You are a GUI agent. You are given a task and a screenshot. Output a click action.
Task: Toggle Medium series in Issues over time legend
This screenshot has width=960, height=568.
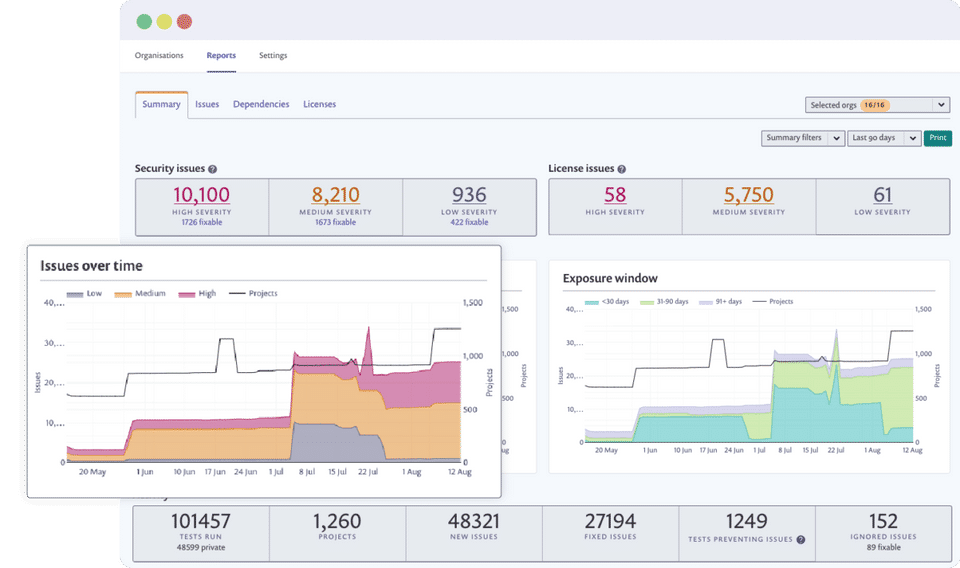click(x=141, y=294)
